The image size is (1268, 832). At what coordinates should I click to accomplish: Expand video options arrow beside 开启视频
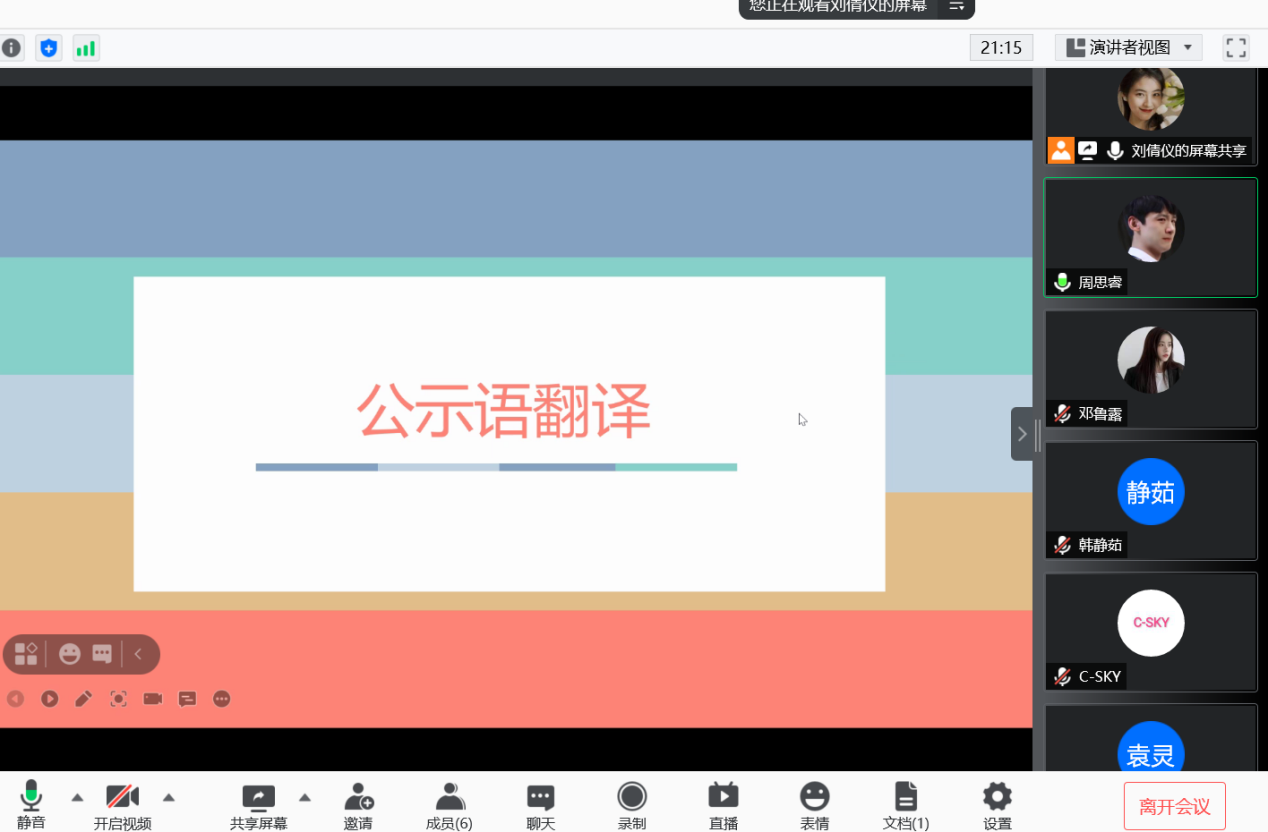click(x=169, y=797)
